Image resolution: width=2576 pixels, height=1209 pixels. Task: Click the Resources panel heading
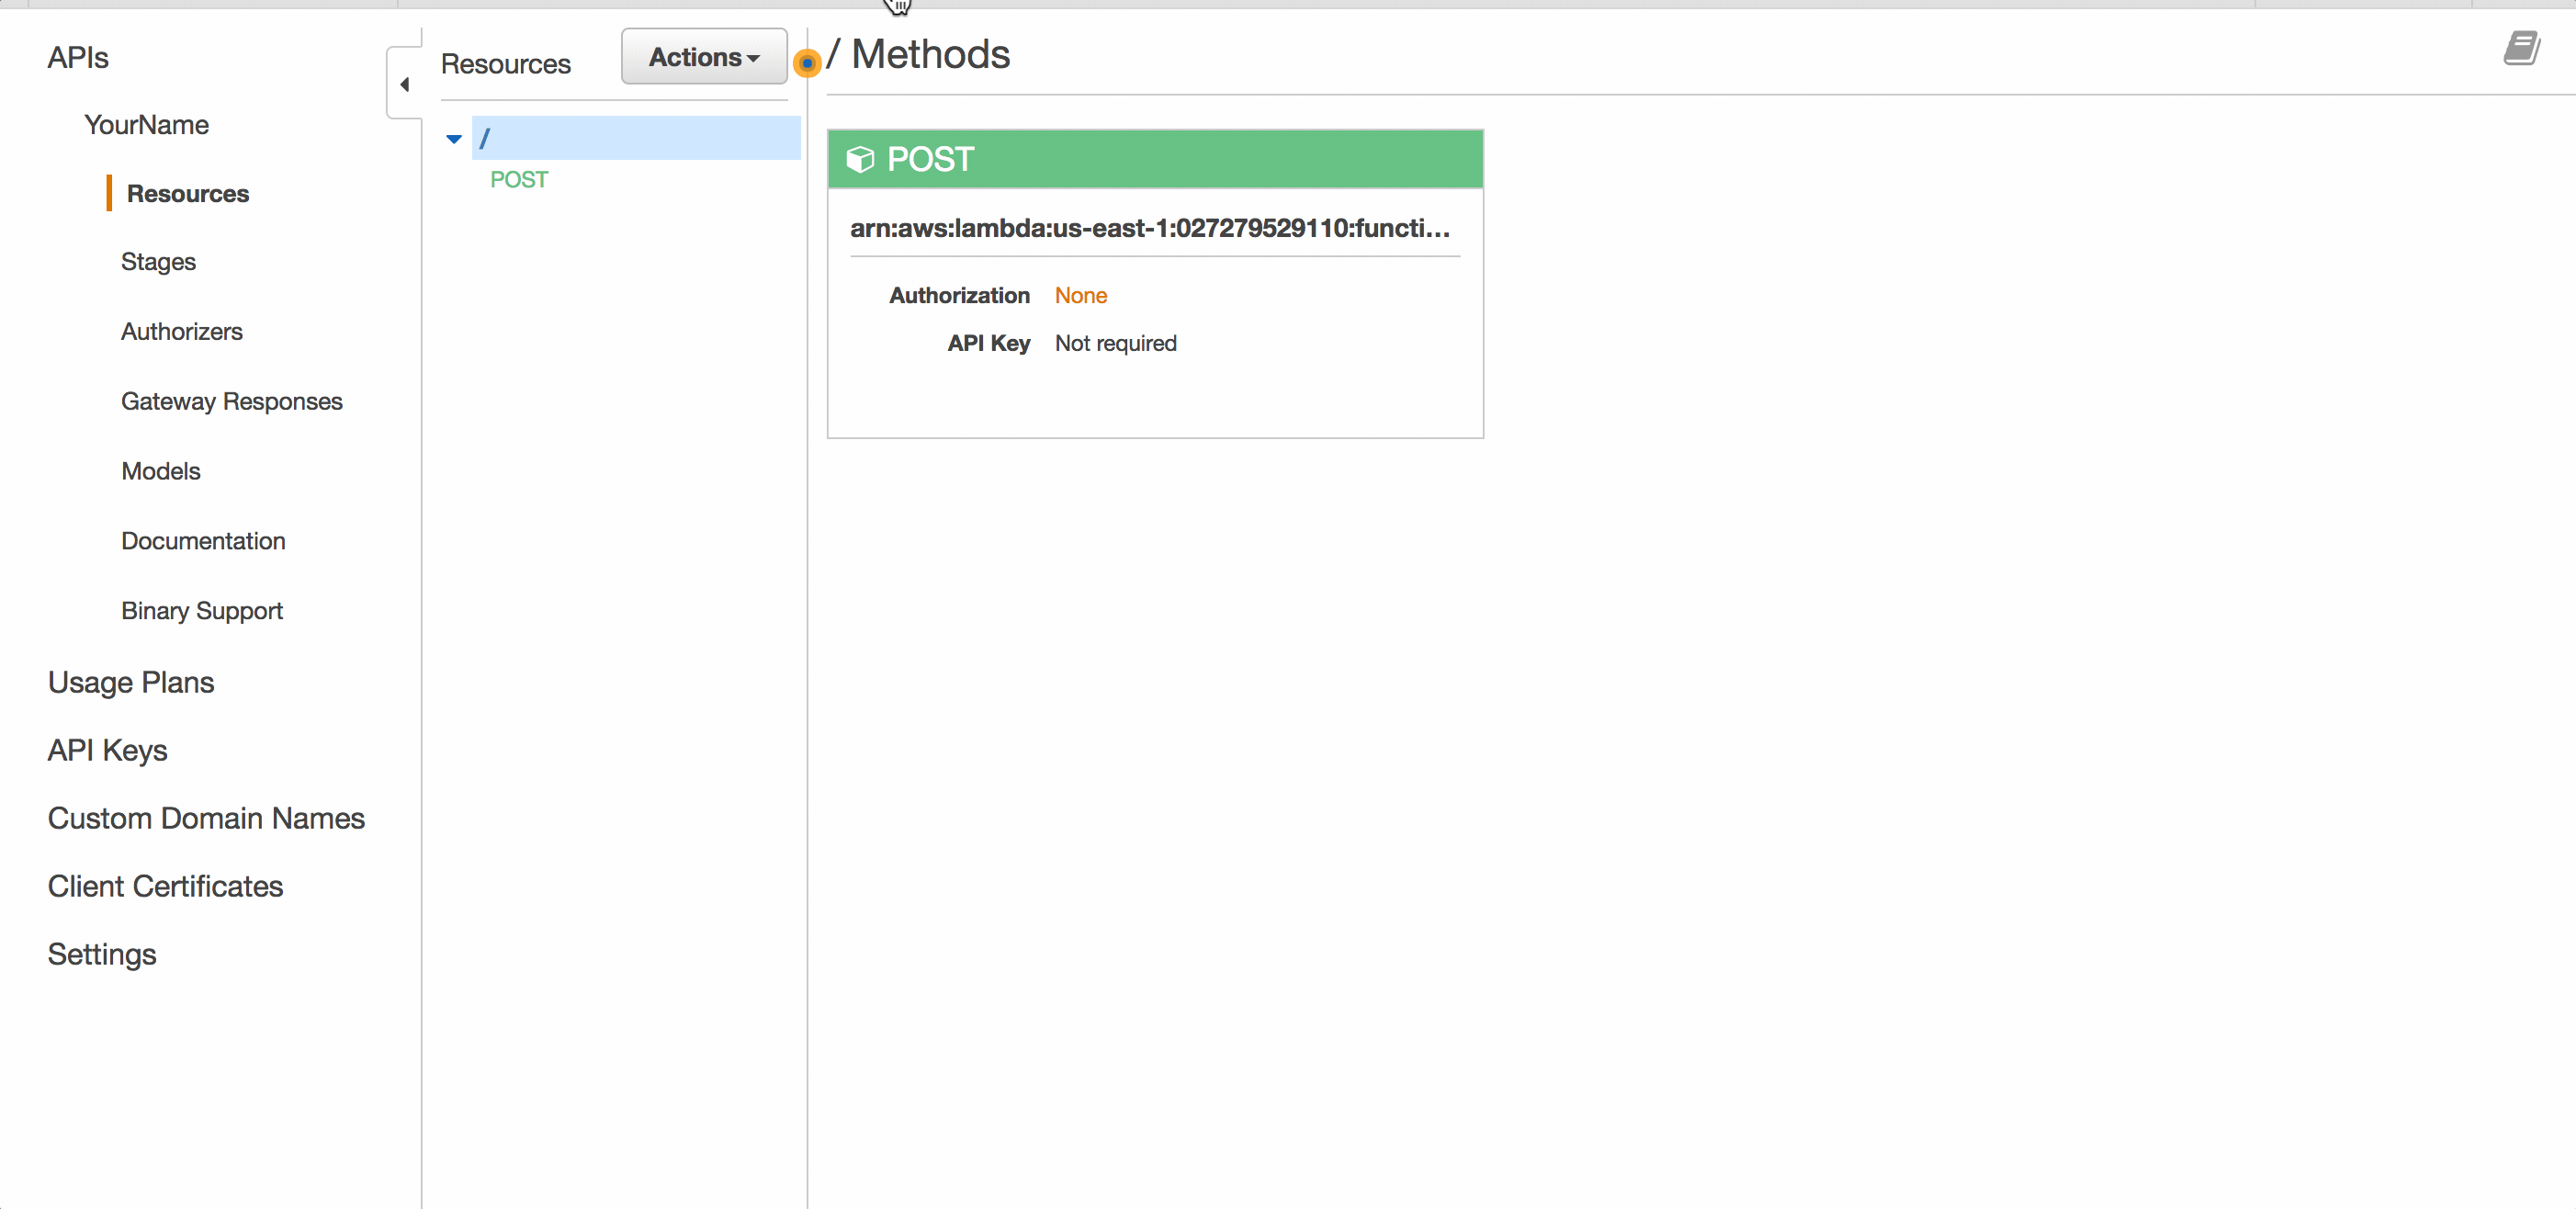[x=506, y=64]
